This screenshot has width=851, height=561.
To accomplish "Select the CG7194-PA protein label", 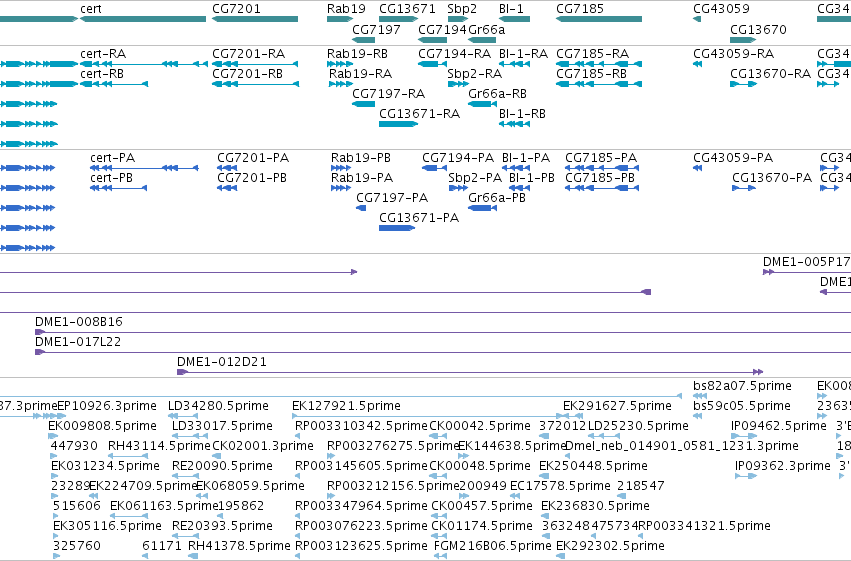I will tap(458, 158).
